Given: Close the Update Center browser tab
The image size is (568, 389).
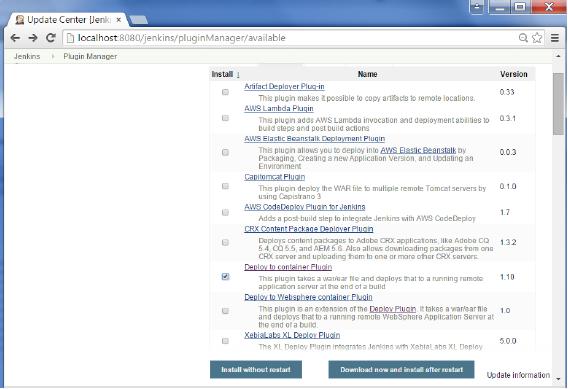Looking at the screenshot, I should click(118, 20).
